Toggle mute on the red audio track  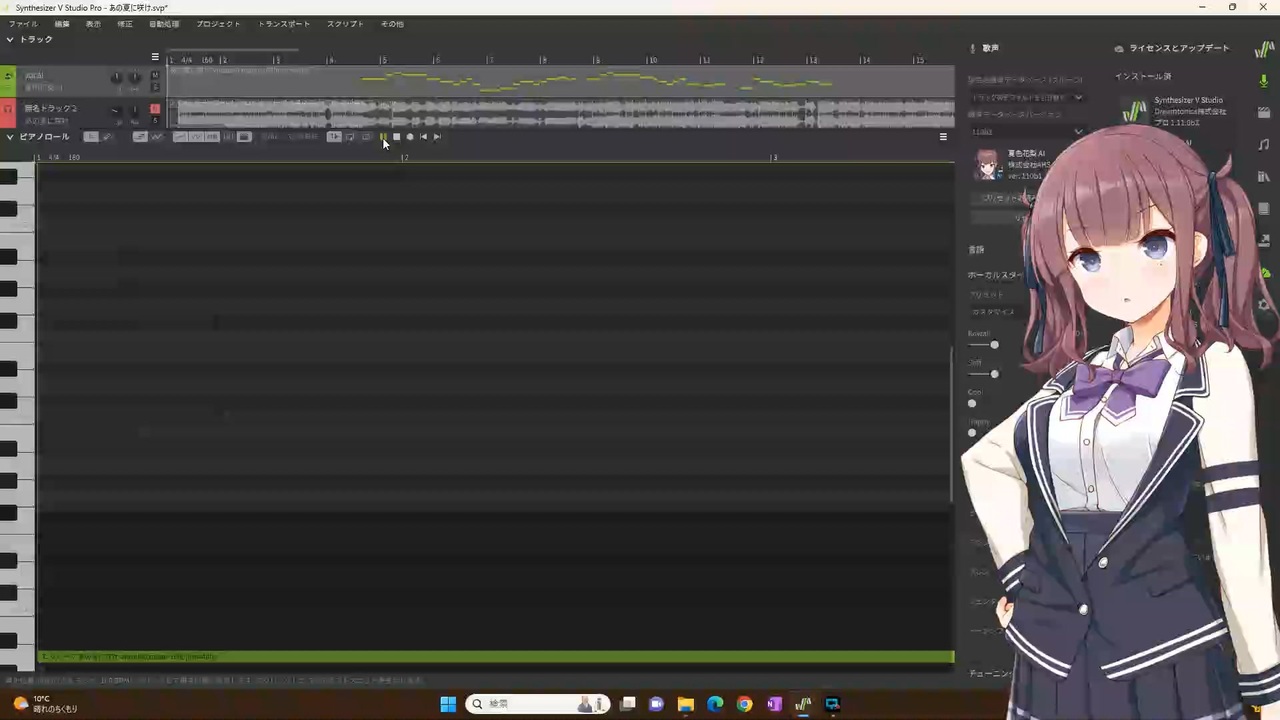(x=155, y=108)
